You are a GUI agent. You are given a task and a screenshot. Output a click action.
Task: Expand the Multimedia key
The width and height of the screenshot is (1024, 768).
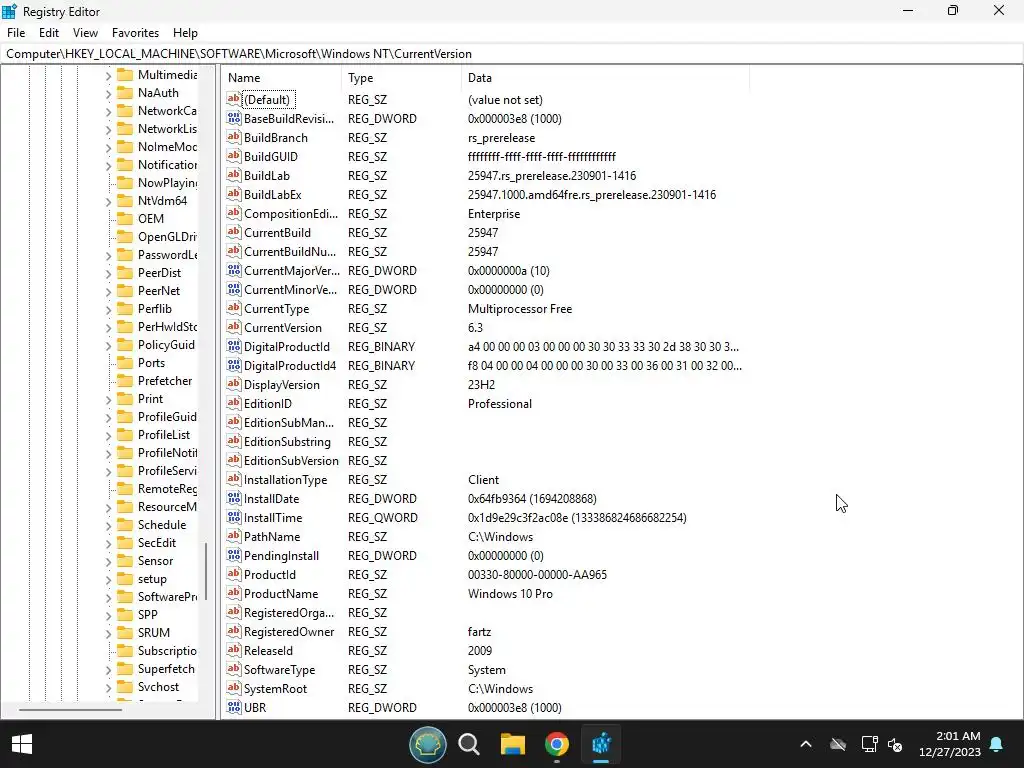tap(108, 76)
